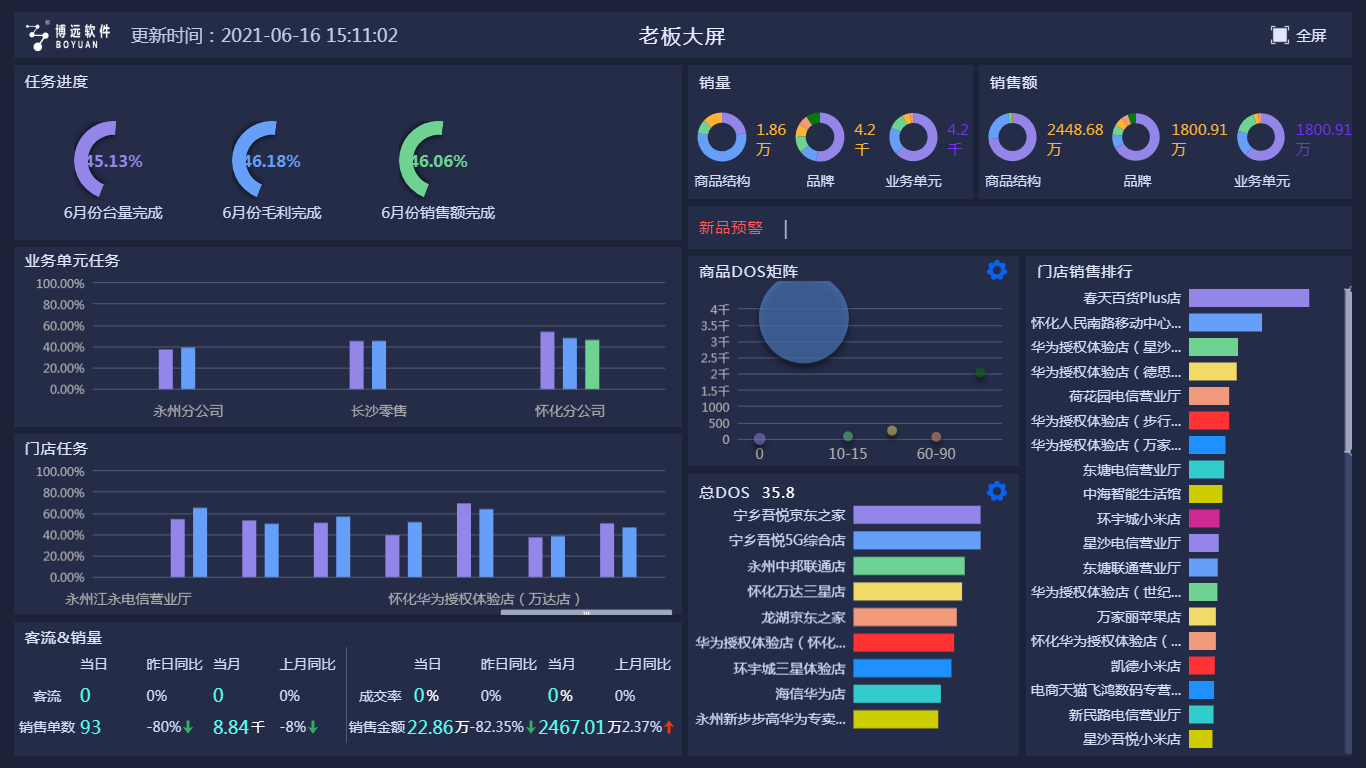Screen dimensions: 1366x768
Task: Click the 全屏 fullscreen label
Action: pyautogui.click(x=1311, y=35)
